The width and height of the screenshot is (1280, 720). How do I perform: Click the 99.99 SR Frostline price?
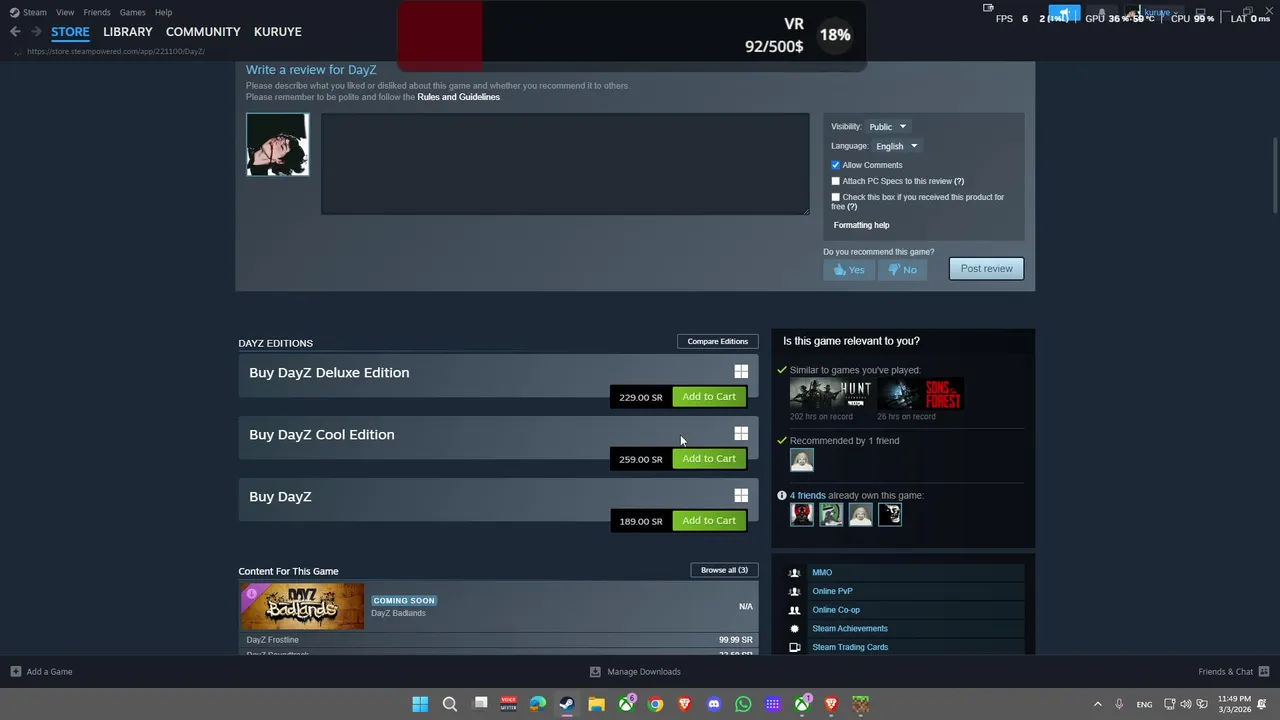(x=735, y=640)
